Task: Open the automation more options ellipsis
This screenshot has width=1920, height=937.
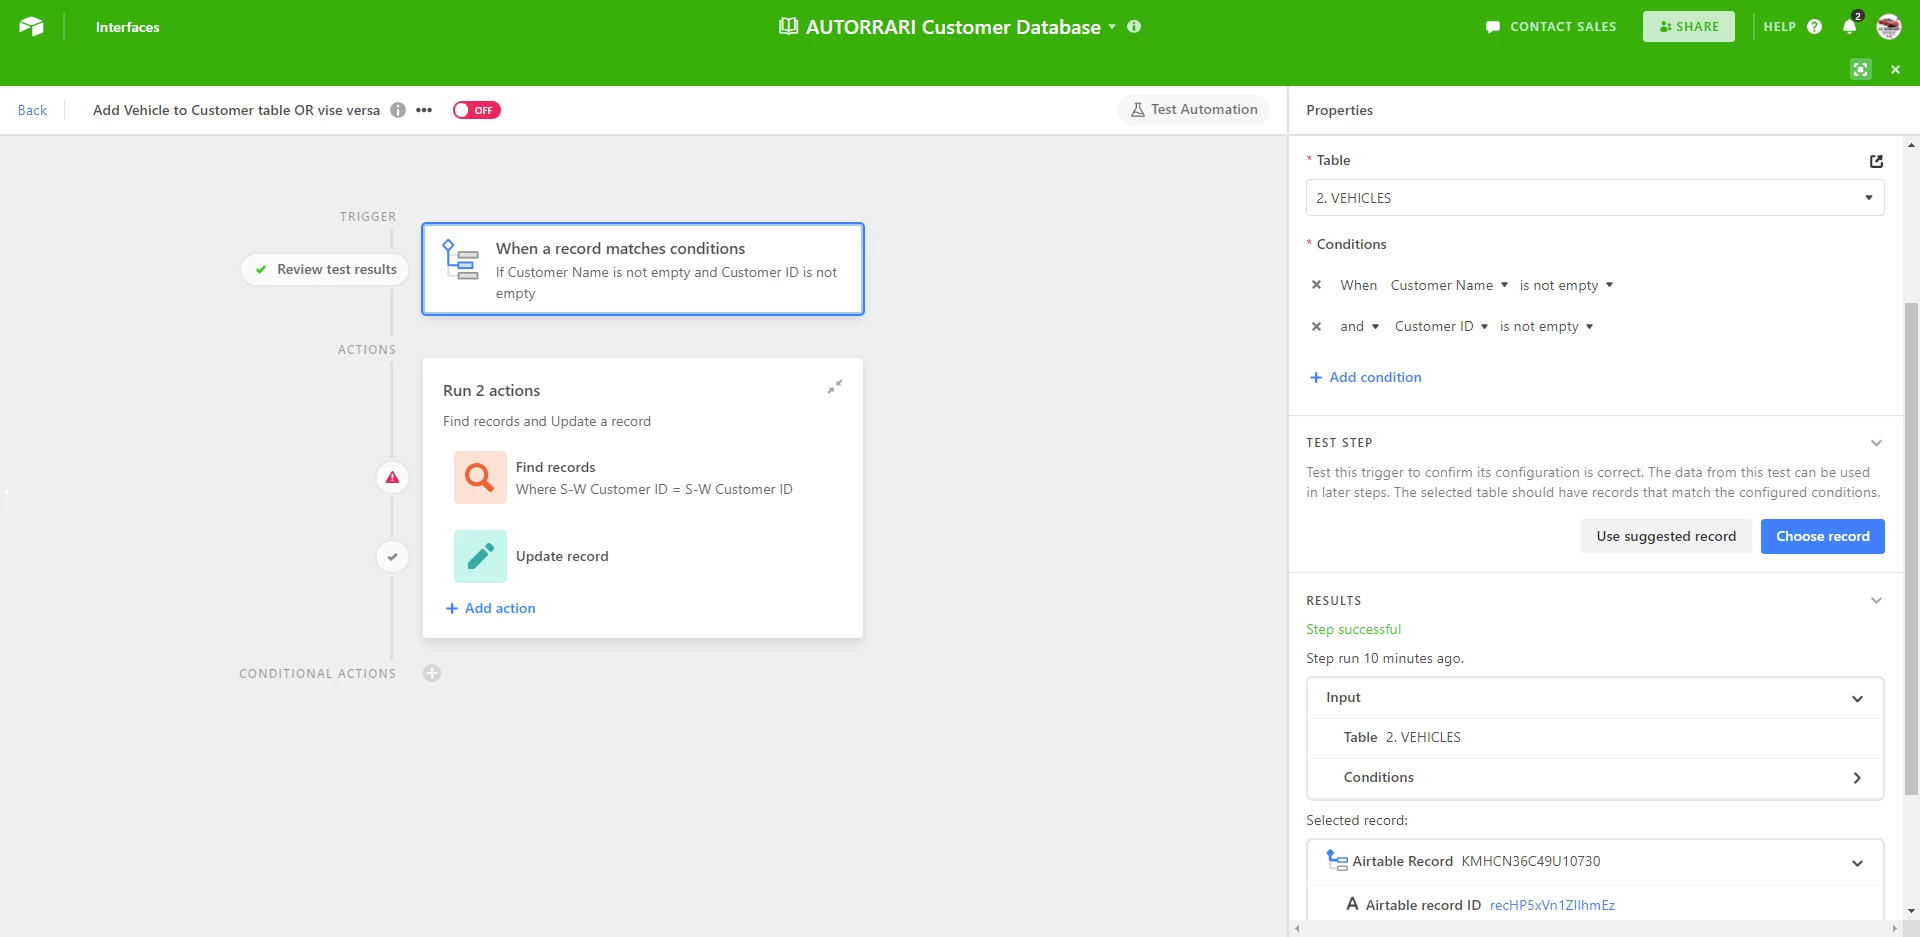Action: coord(424,110)
